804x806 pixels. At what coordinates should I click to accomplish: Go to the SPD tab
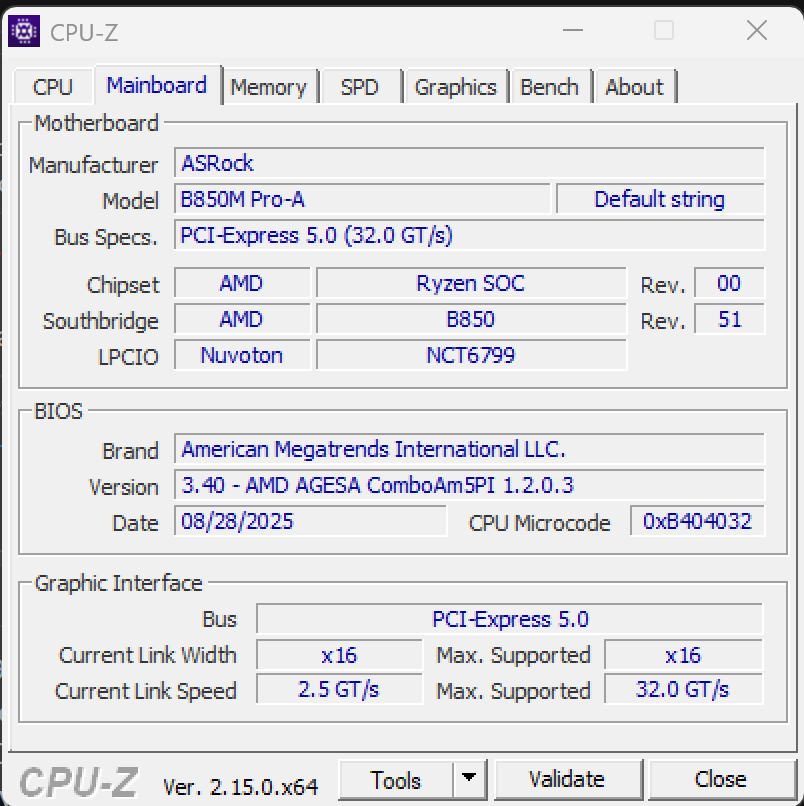(x=359, y=87)
